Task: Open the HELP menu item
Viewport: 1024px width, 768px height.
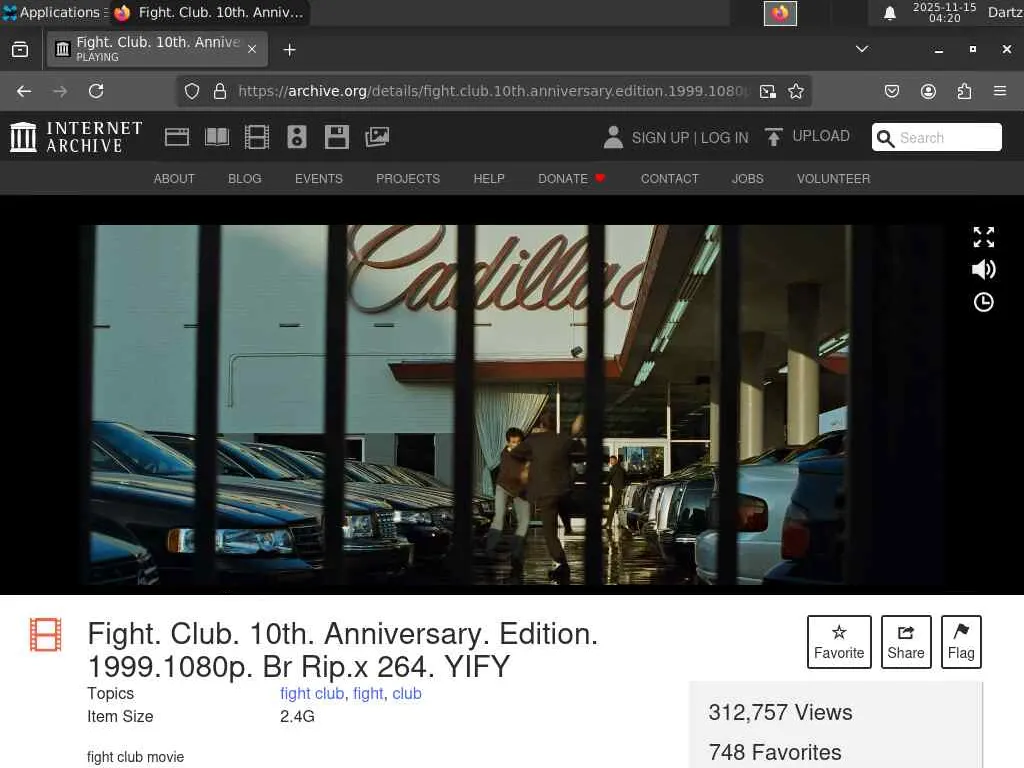Action: (489, 179)
